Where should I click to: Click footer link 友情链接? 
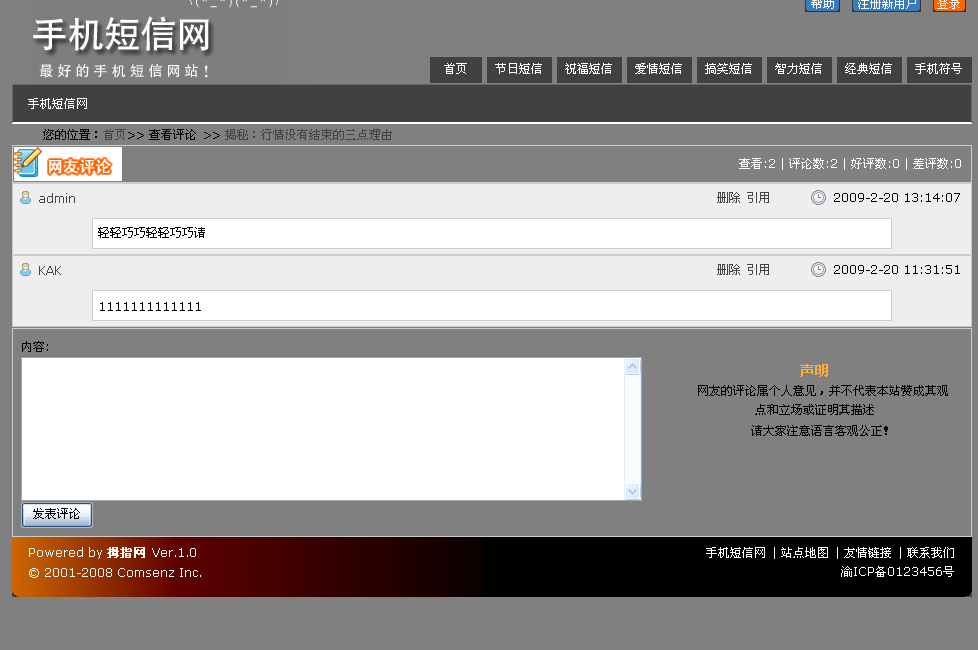[868, 553]
